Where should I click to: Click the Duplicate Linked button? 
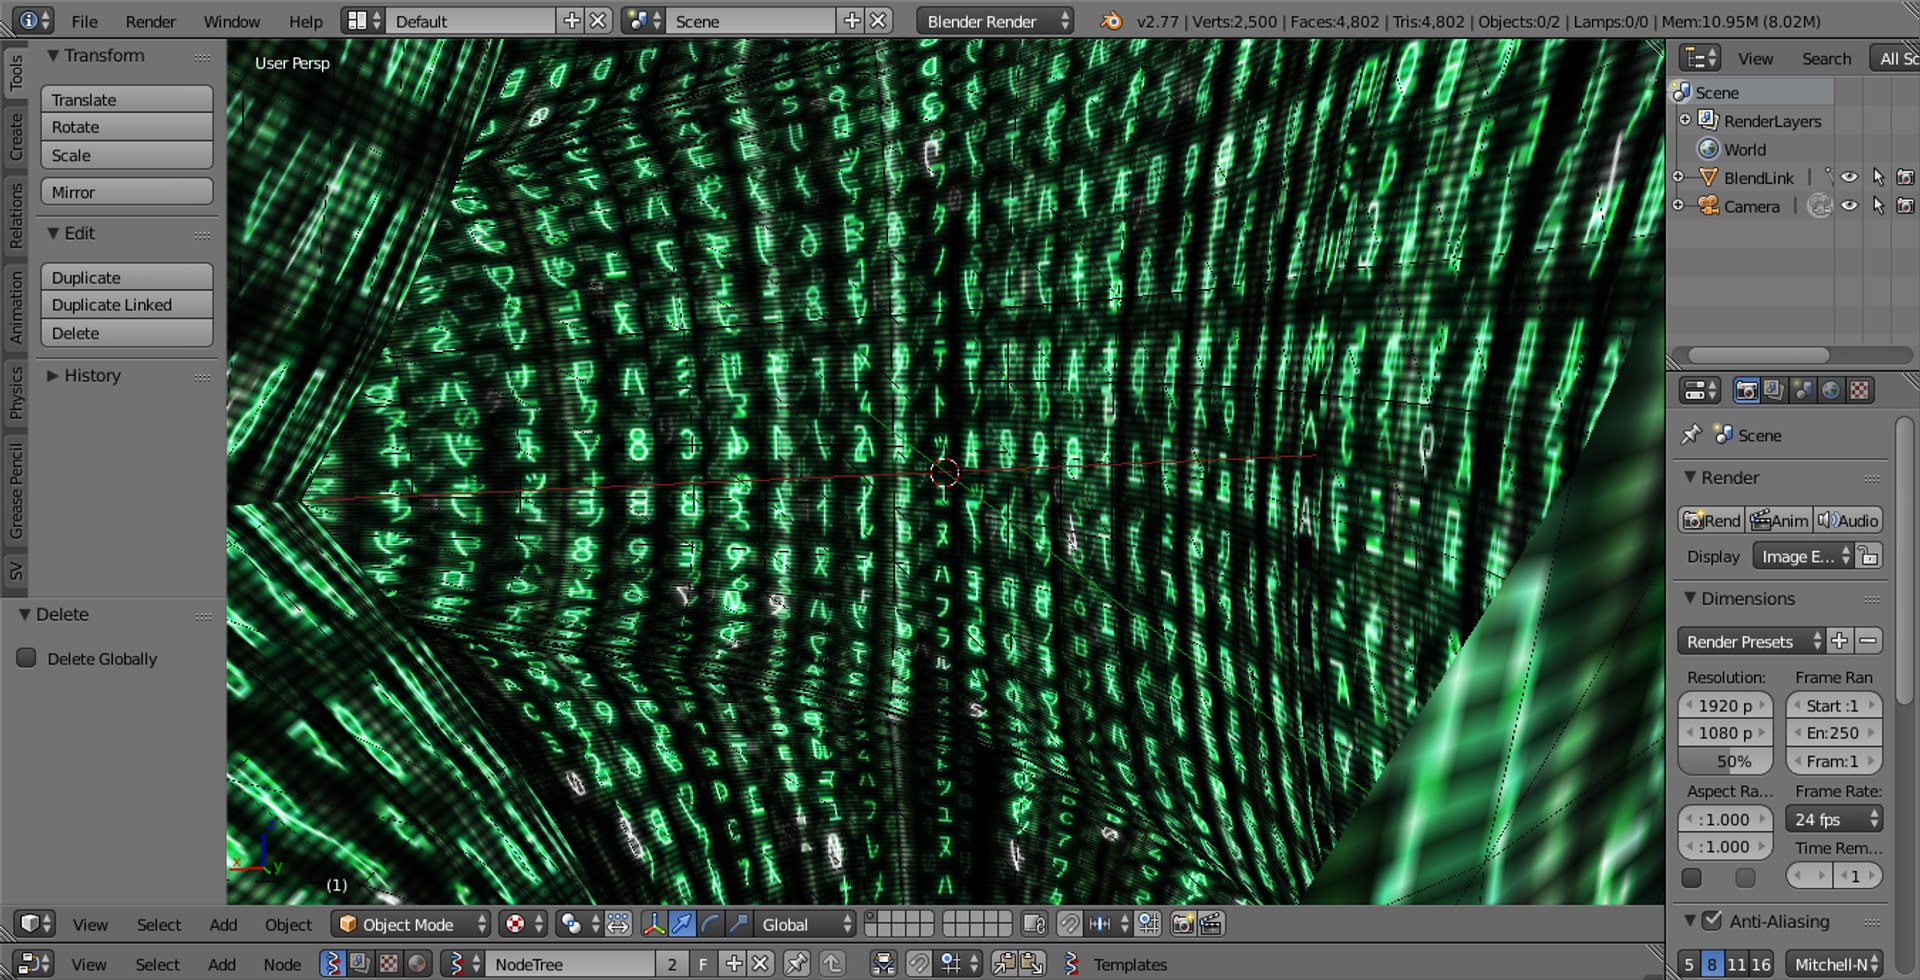coord(127,305)
